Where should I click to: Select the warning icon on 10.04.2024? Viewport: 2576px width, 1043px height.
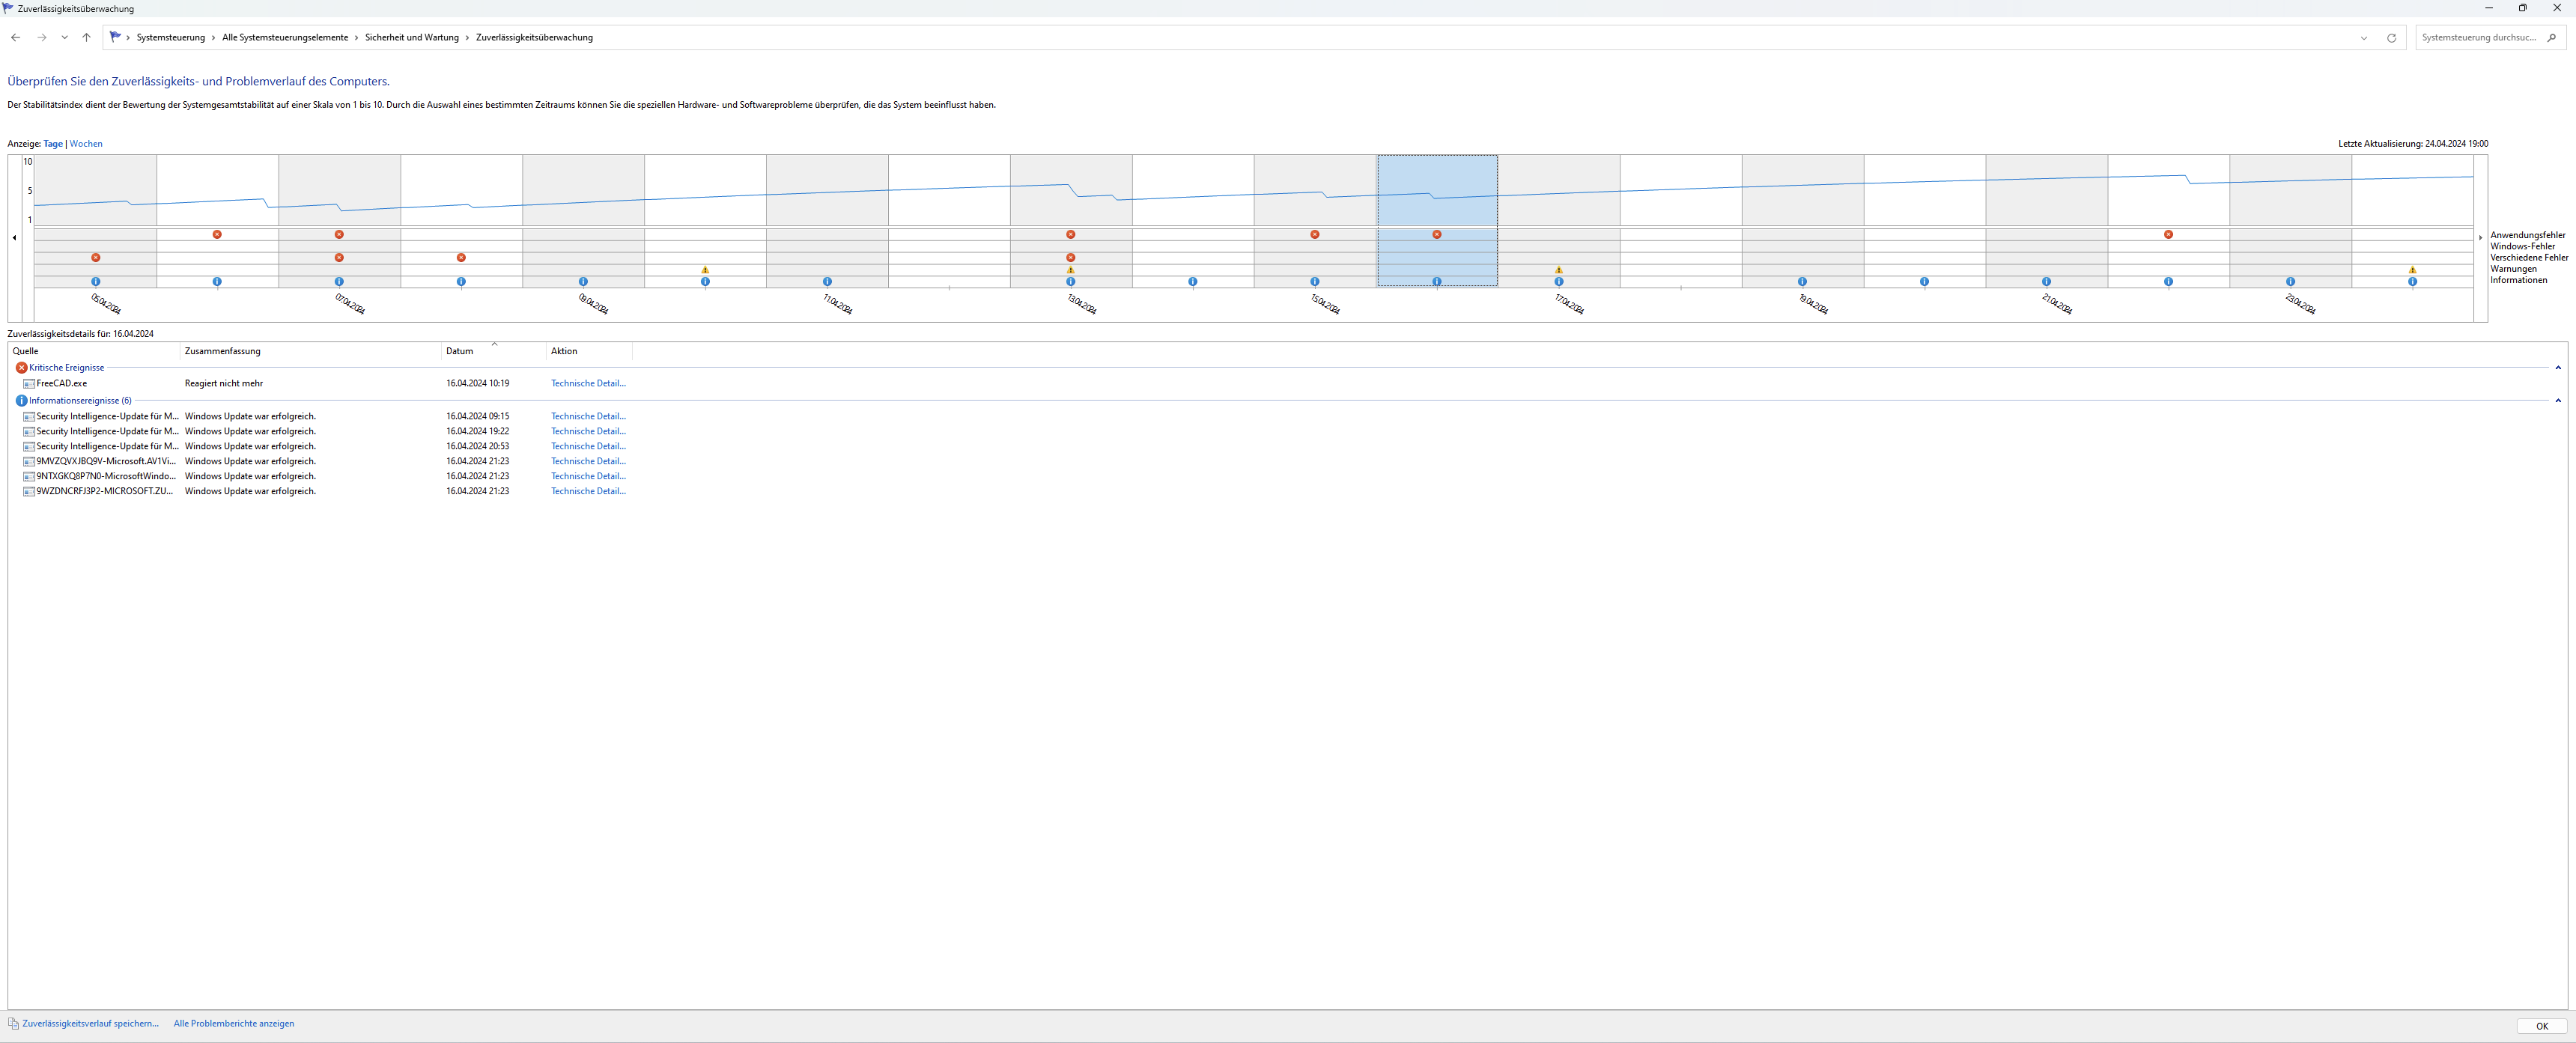[705, 270]
